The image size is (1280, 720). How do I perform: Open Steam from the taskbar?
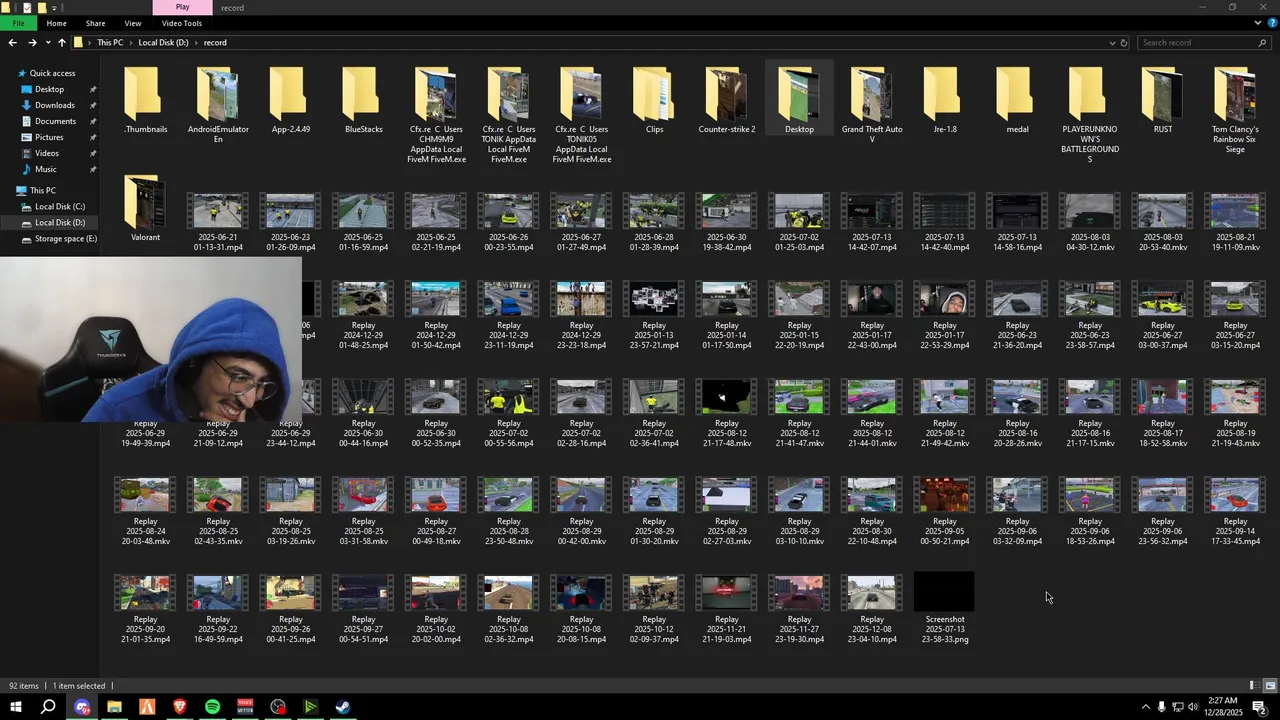click(342, 707)
